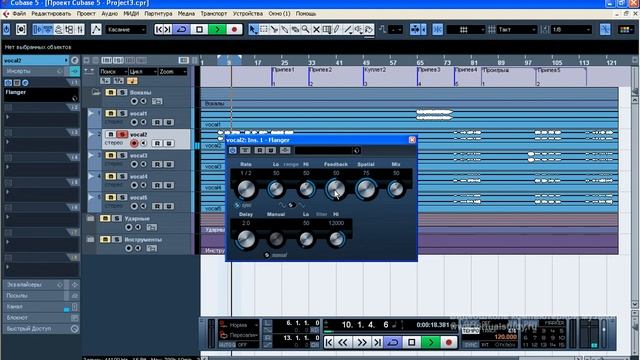The width and height of the screenshot is (640, 360).
Task: Mute the vocal1 track
Action: point(110,113)
